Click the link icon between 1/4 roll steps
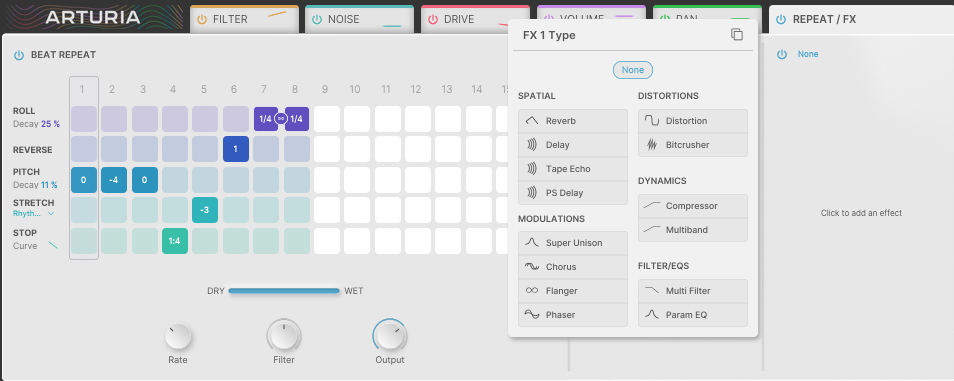This screenshot has width=954, height=381. [x=280, y=119]
